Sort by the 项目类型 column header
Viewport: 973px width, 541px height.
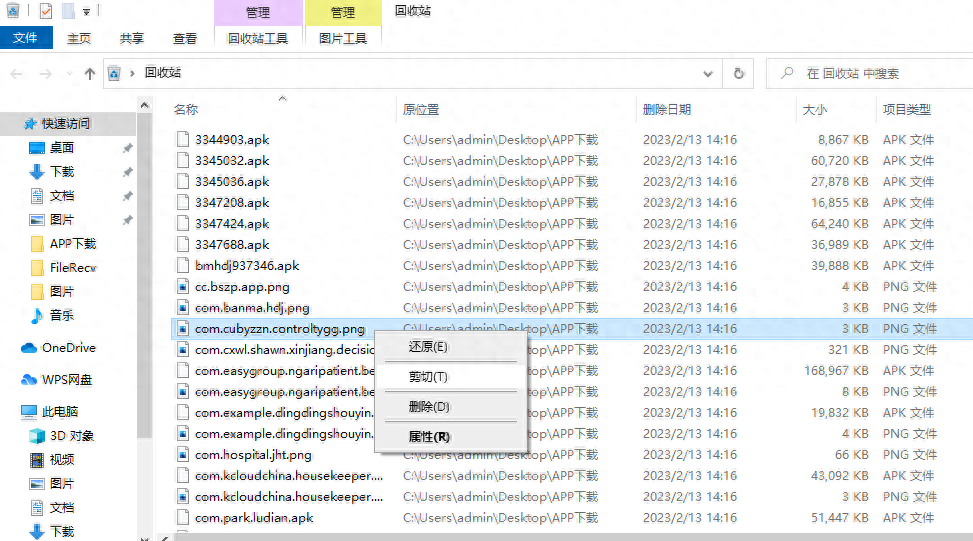pyautogui.click(x=907, y=110)
